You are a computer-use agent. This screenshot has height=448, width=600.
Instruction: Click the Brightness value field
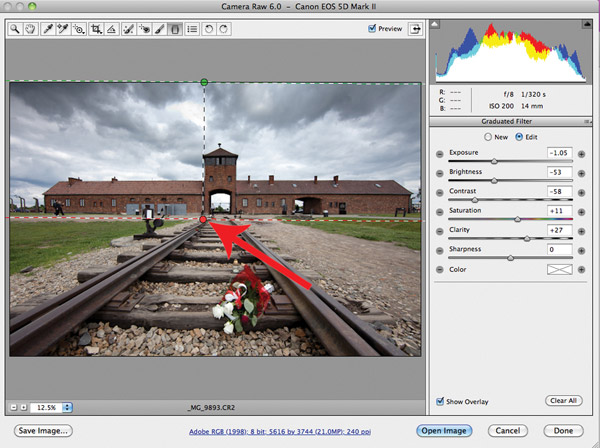point(560,172)
